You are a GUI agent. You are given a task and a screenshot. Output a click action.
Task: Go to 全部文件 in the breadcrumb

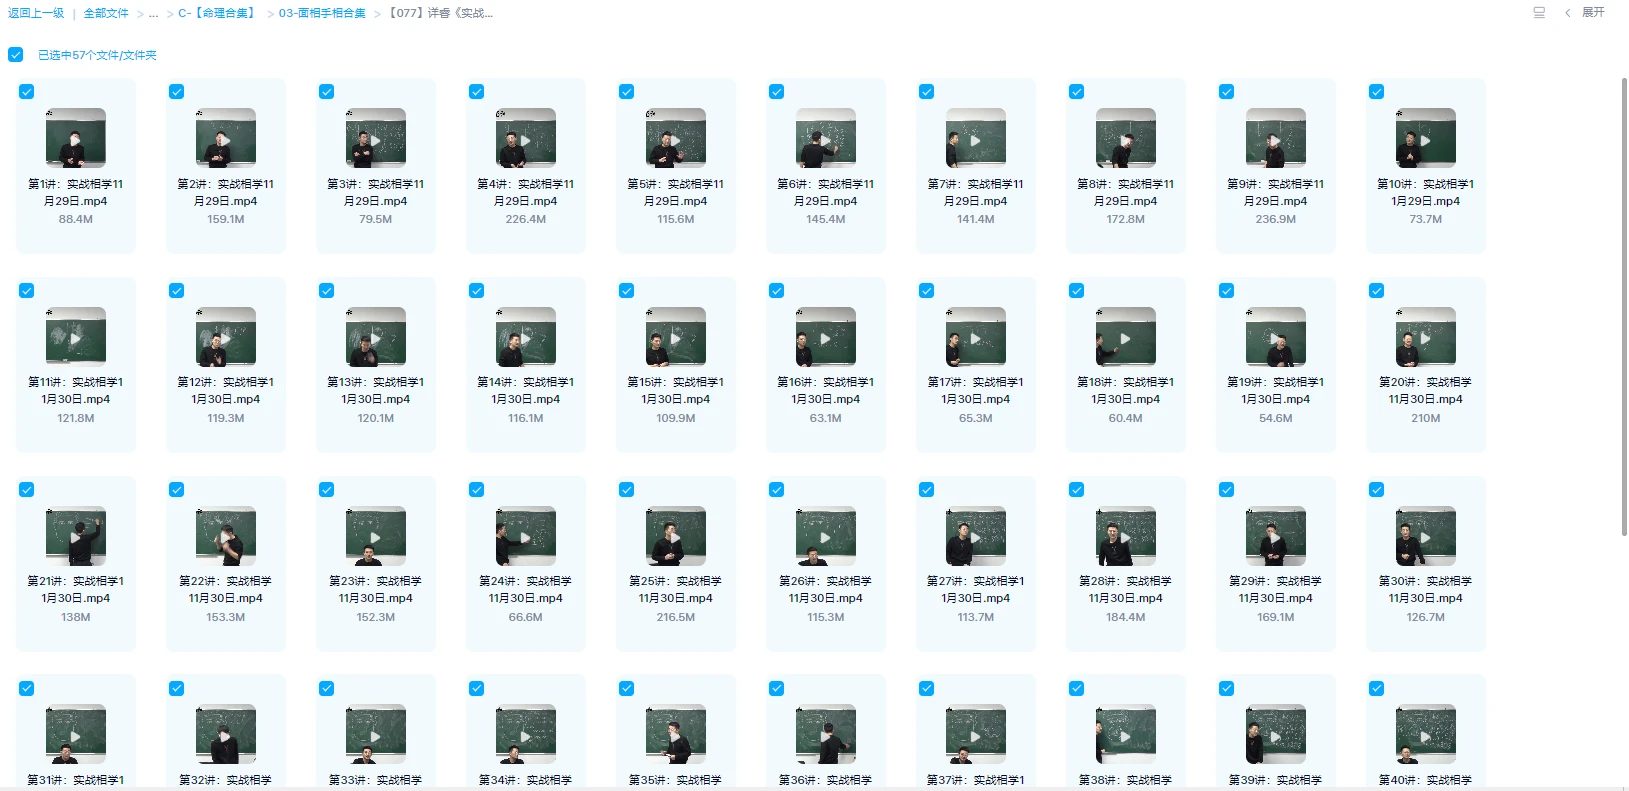click(106, 14)
